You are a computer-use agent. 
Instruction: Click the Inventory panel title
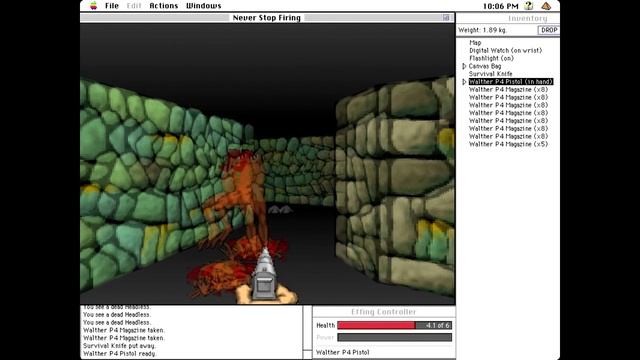click(x=527, y=18)
